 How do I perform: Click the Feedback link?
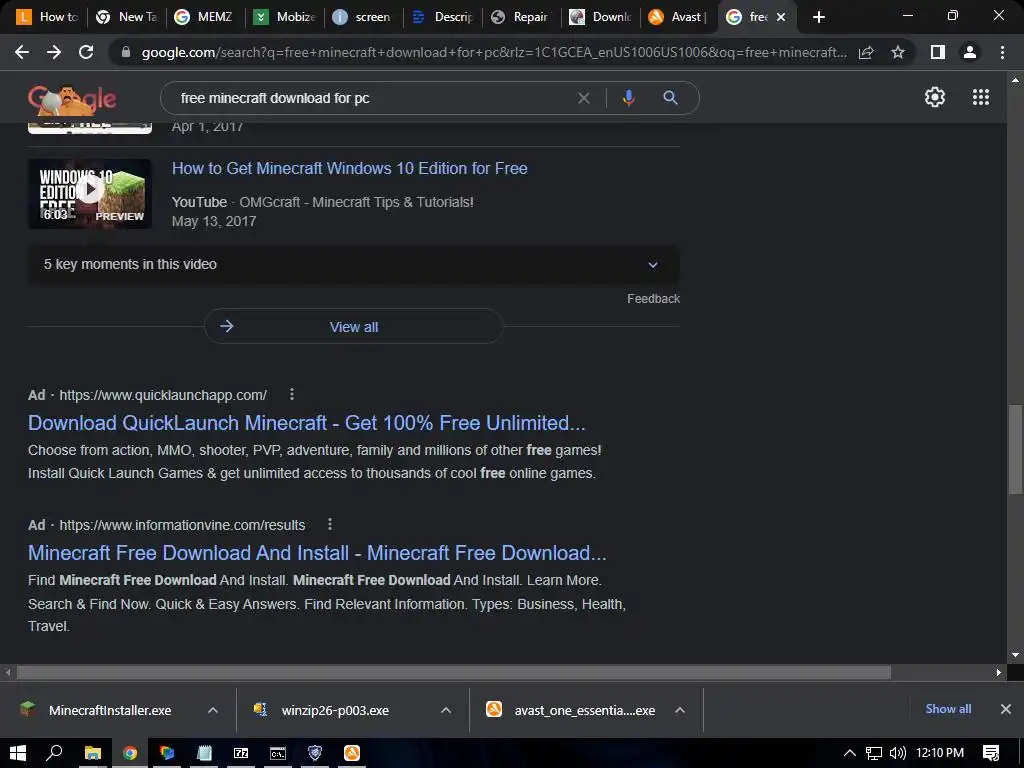[653, 298]
